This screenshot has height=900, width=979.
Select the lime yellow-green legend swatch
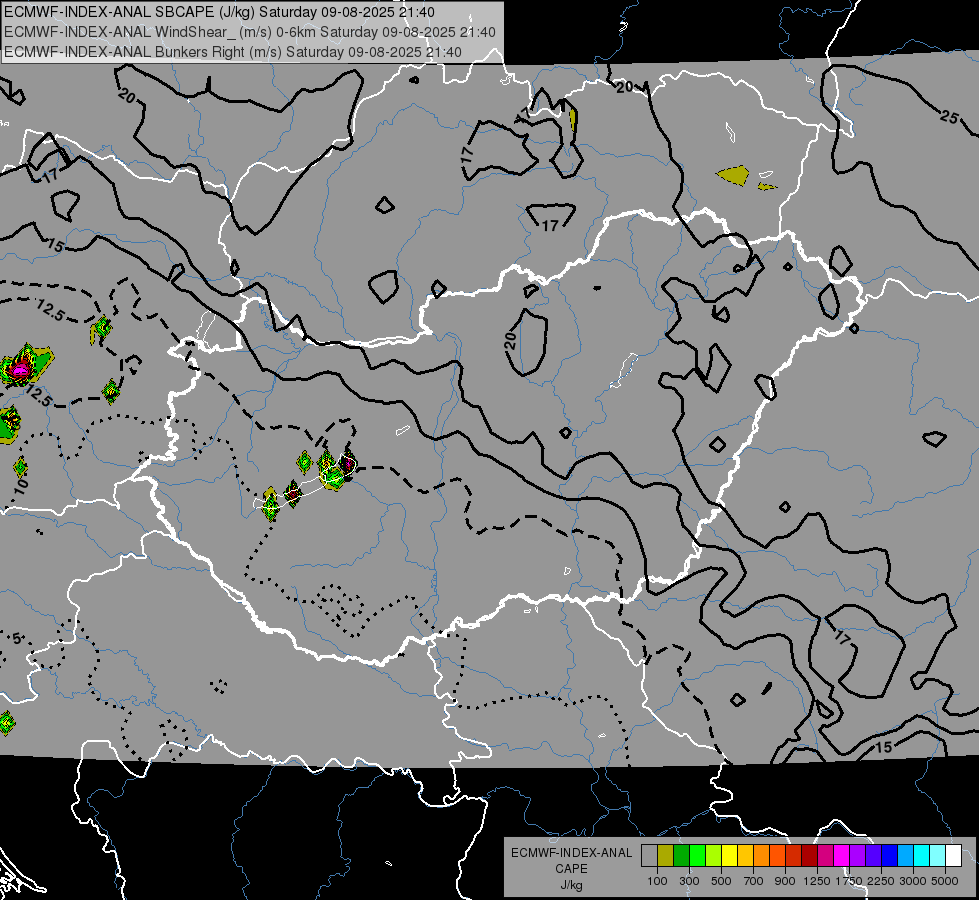[x=713, y=856]
